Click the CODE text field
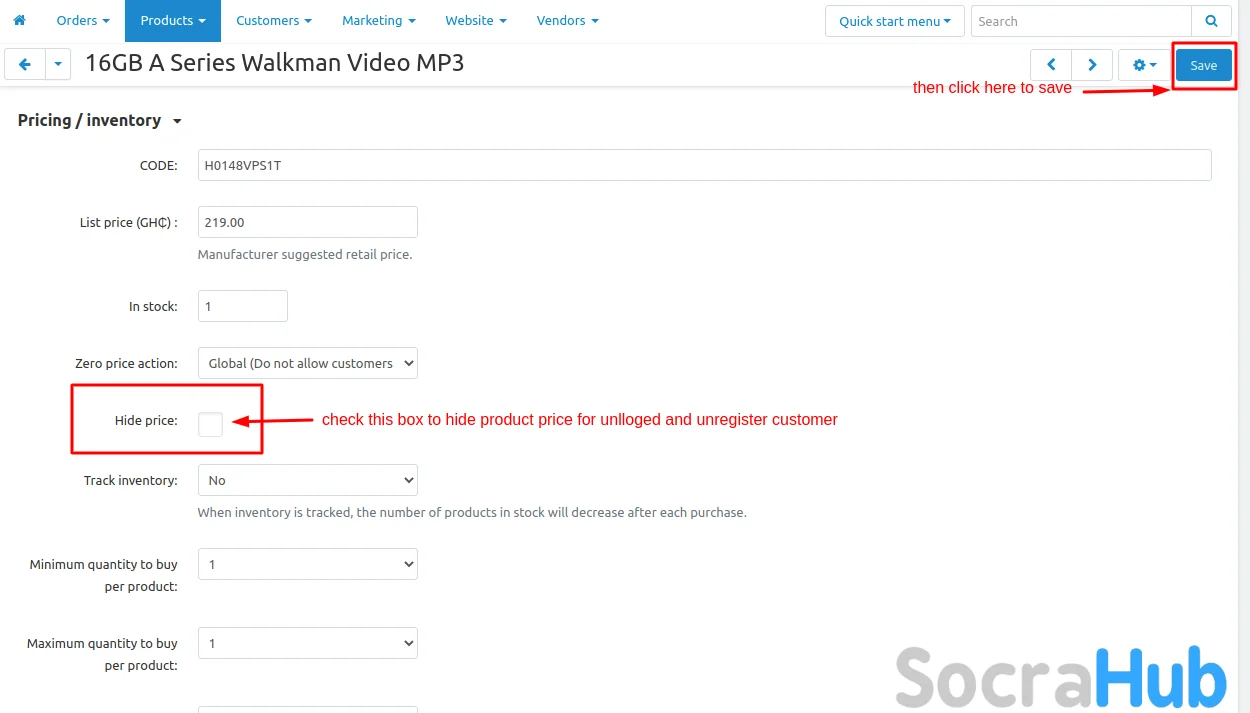The width and height of the screenshot is (1250, 713). 704,165
